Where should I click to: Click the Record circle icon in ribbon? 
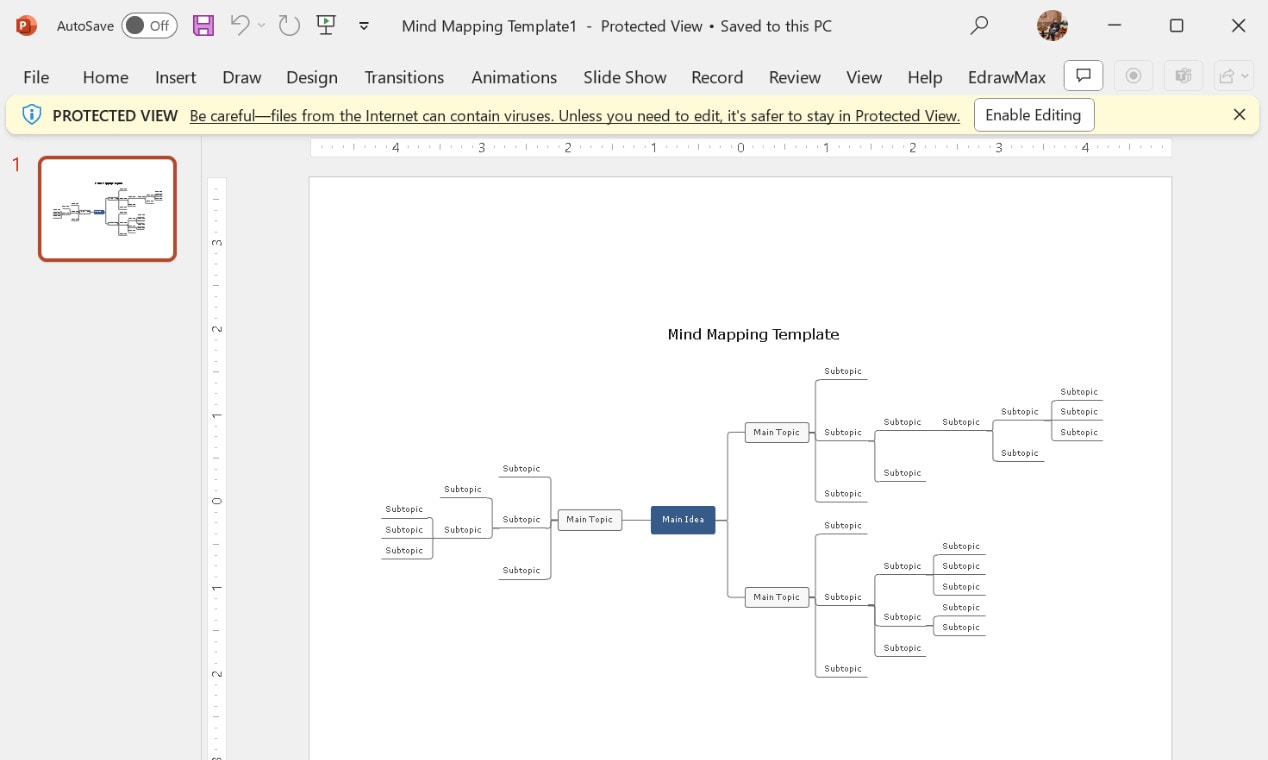click(1133, 76)
